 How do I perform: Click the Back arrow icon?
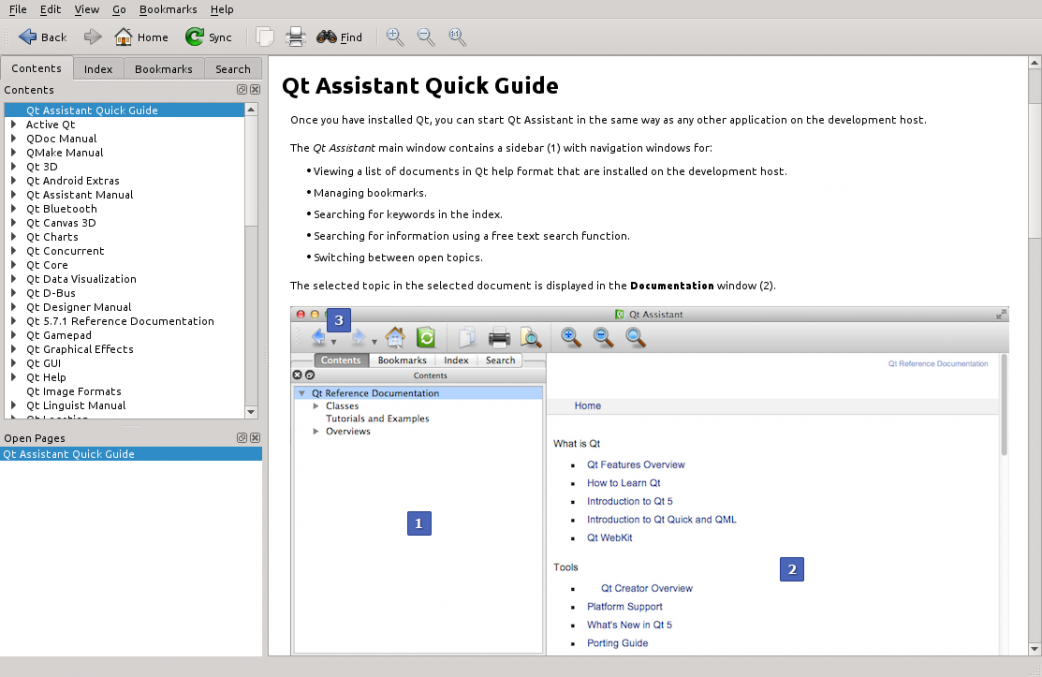click(x=28, y=37)
